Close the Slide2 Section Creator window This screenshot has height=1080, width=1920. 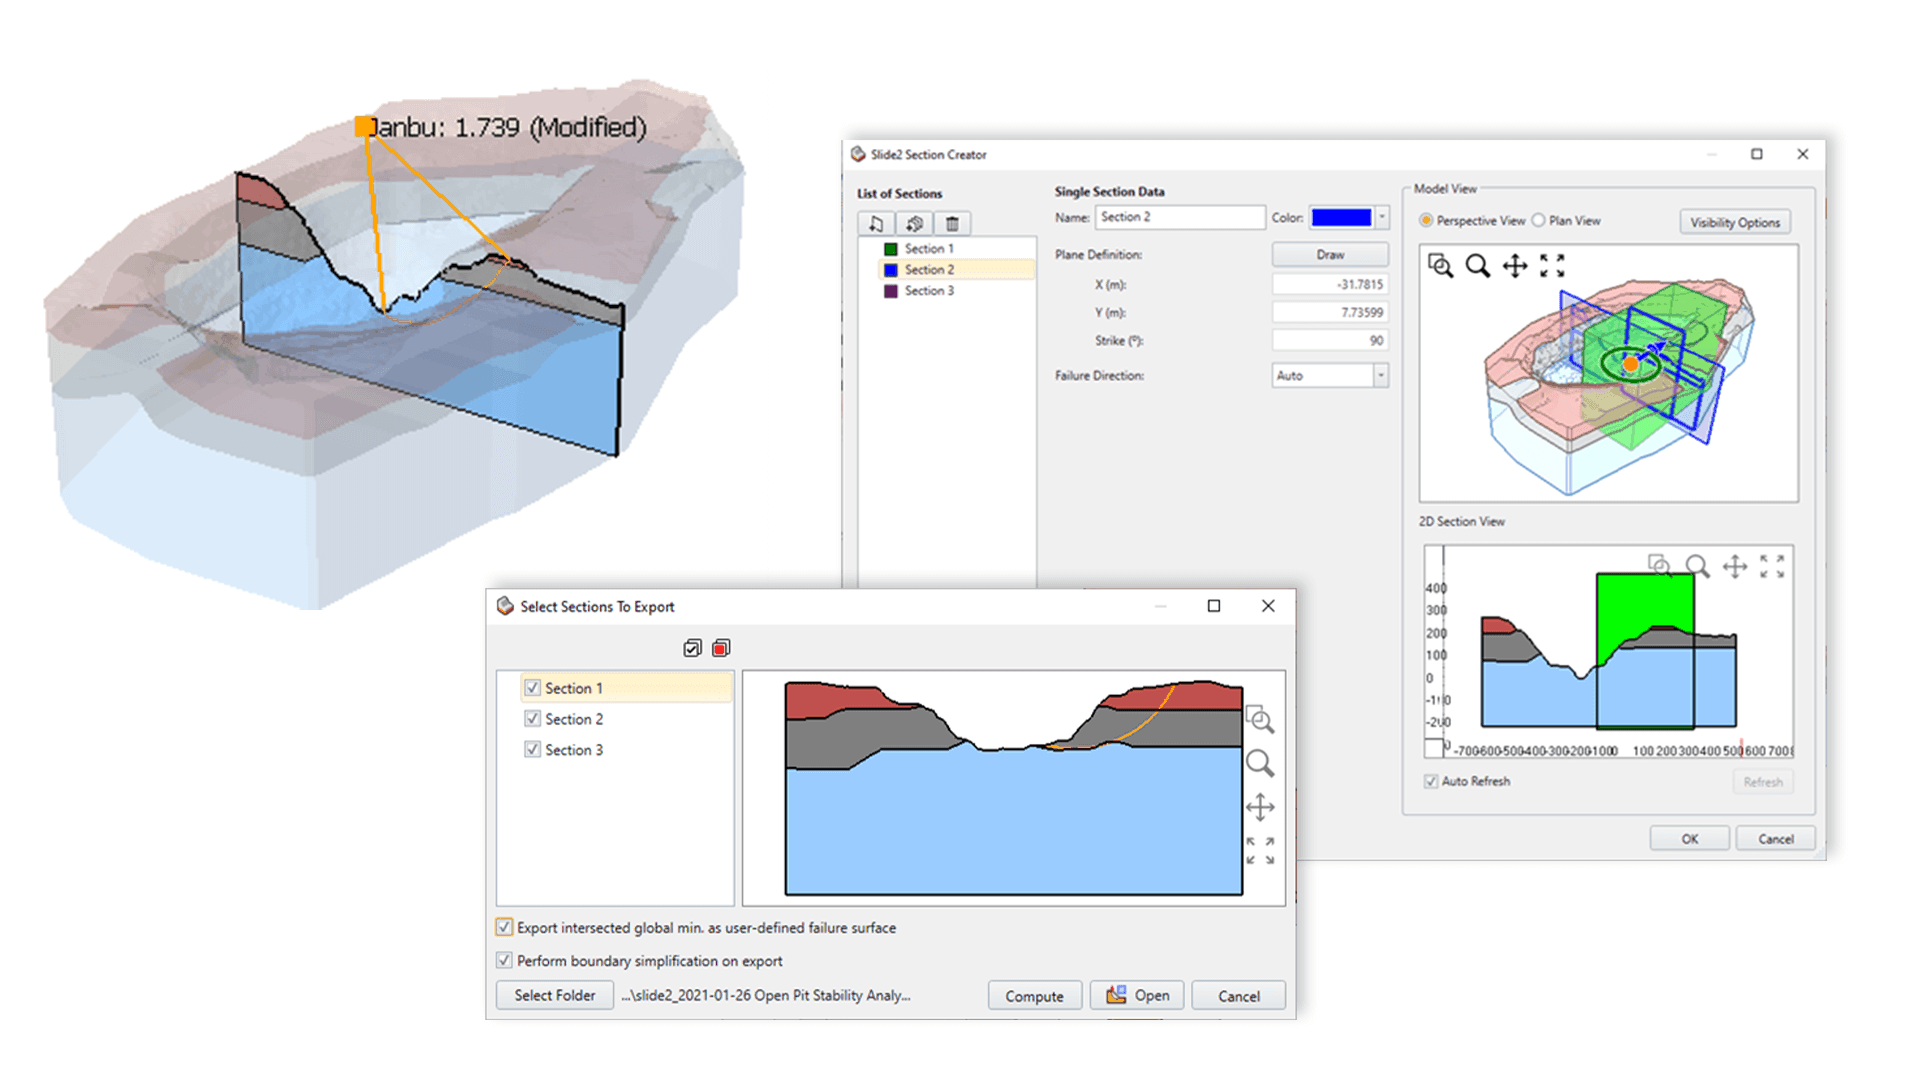[x=1803, y=155]
